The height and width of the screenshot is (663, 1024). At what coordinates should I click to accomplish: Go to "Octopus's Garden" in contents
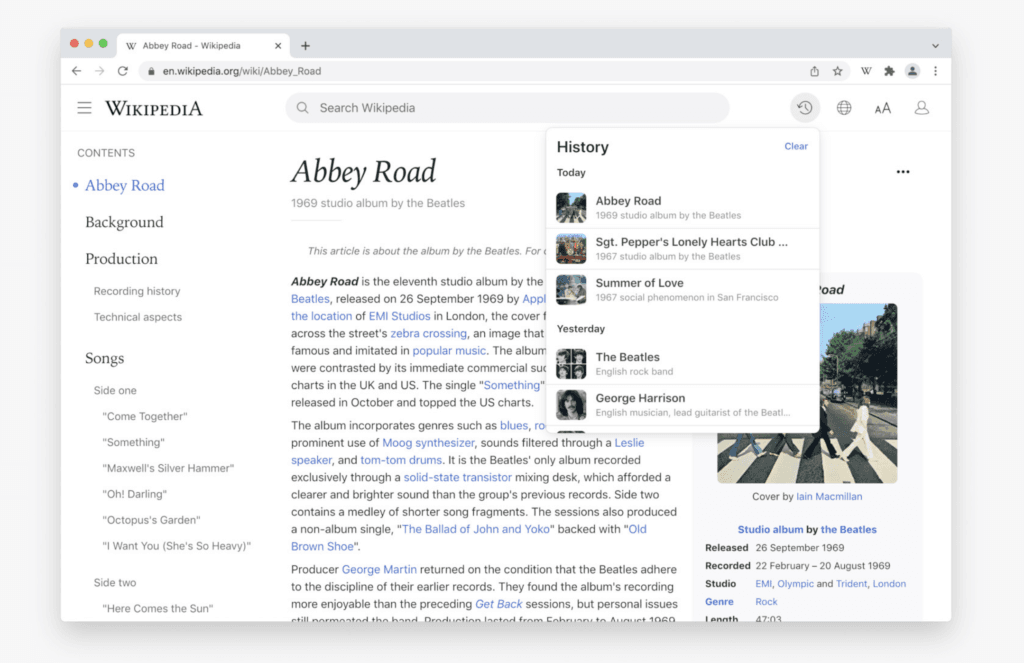(x=152, y=521)
